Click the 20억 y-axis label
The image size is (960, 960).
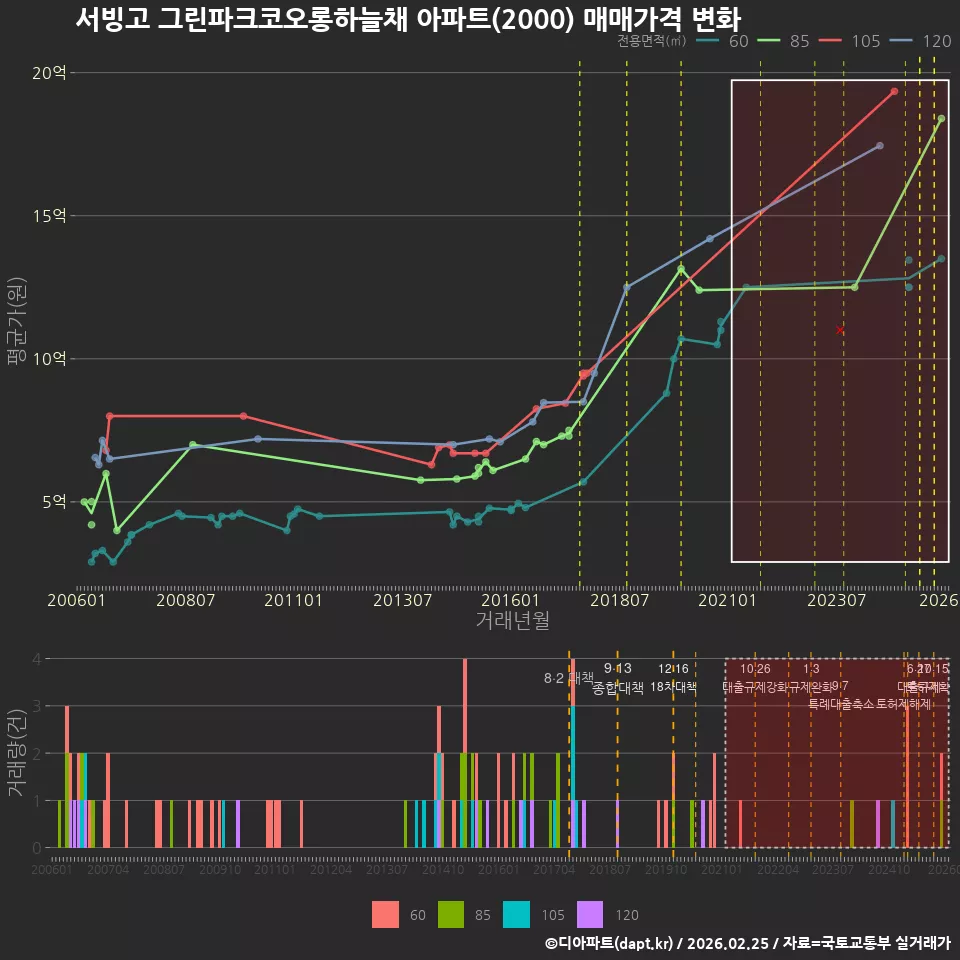49,72
